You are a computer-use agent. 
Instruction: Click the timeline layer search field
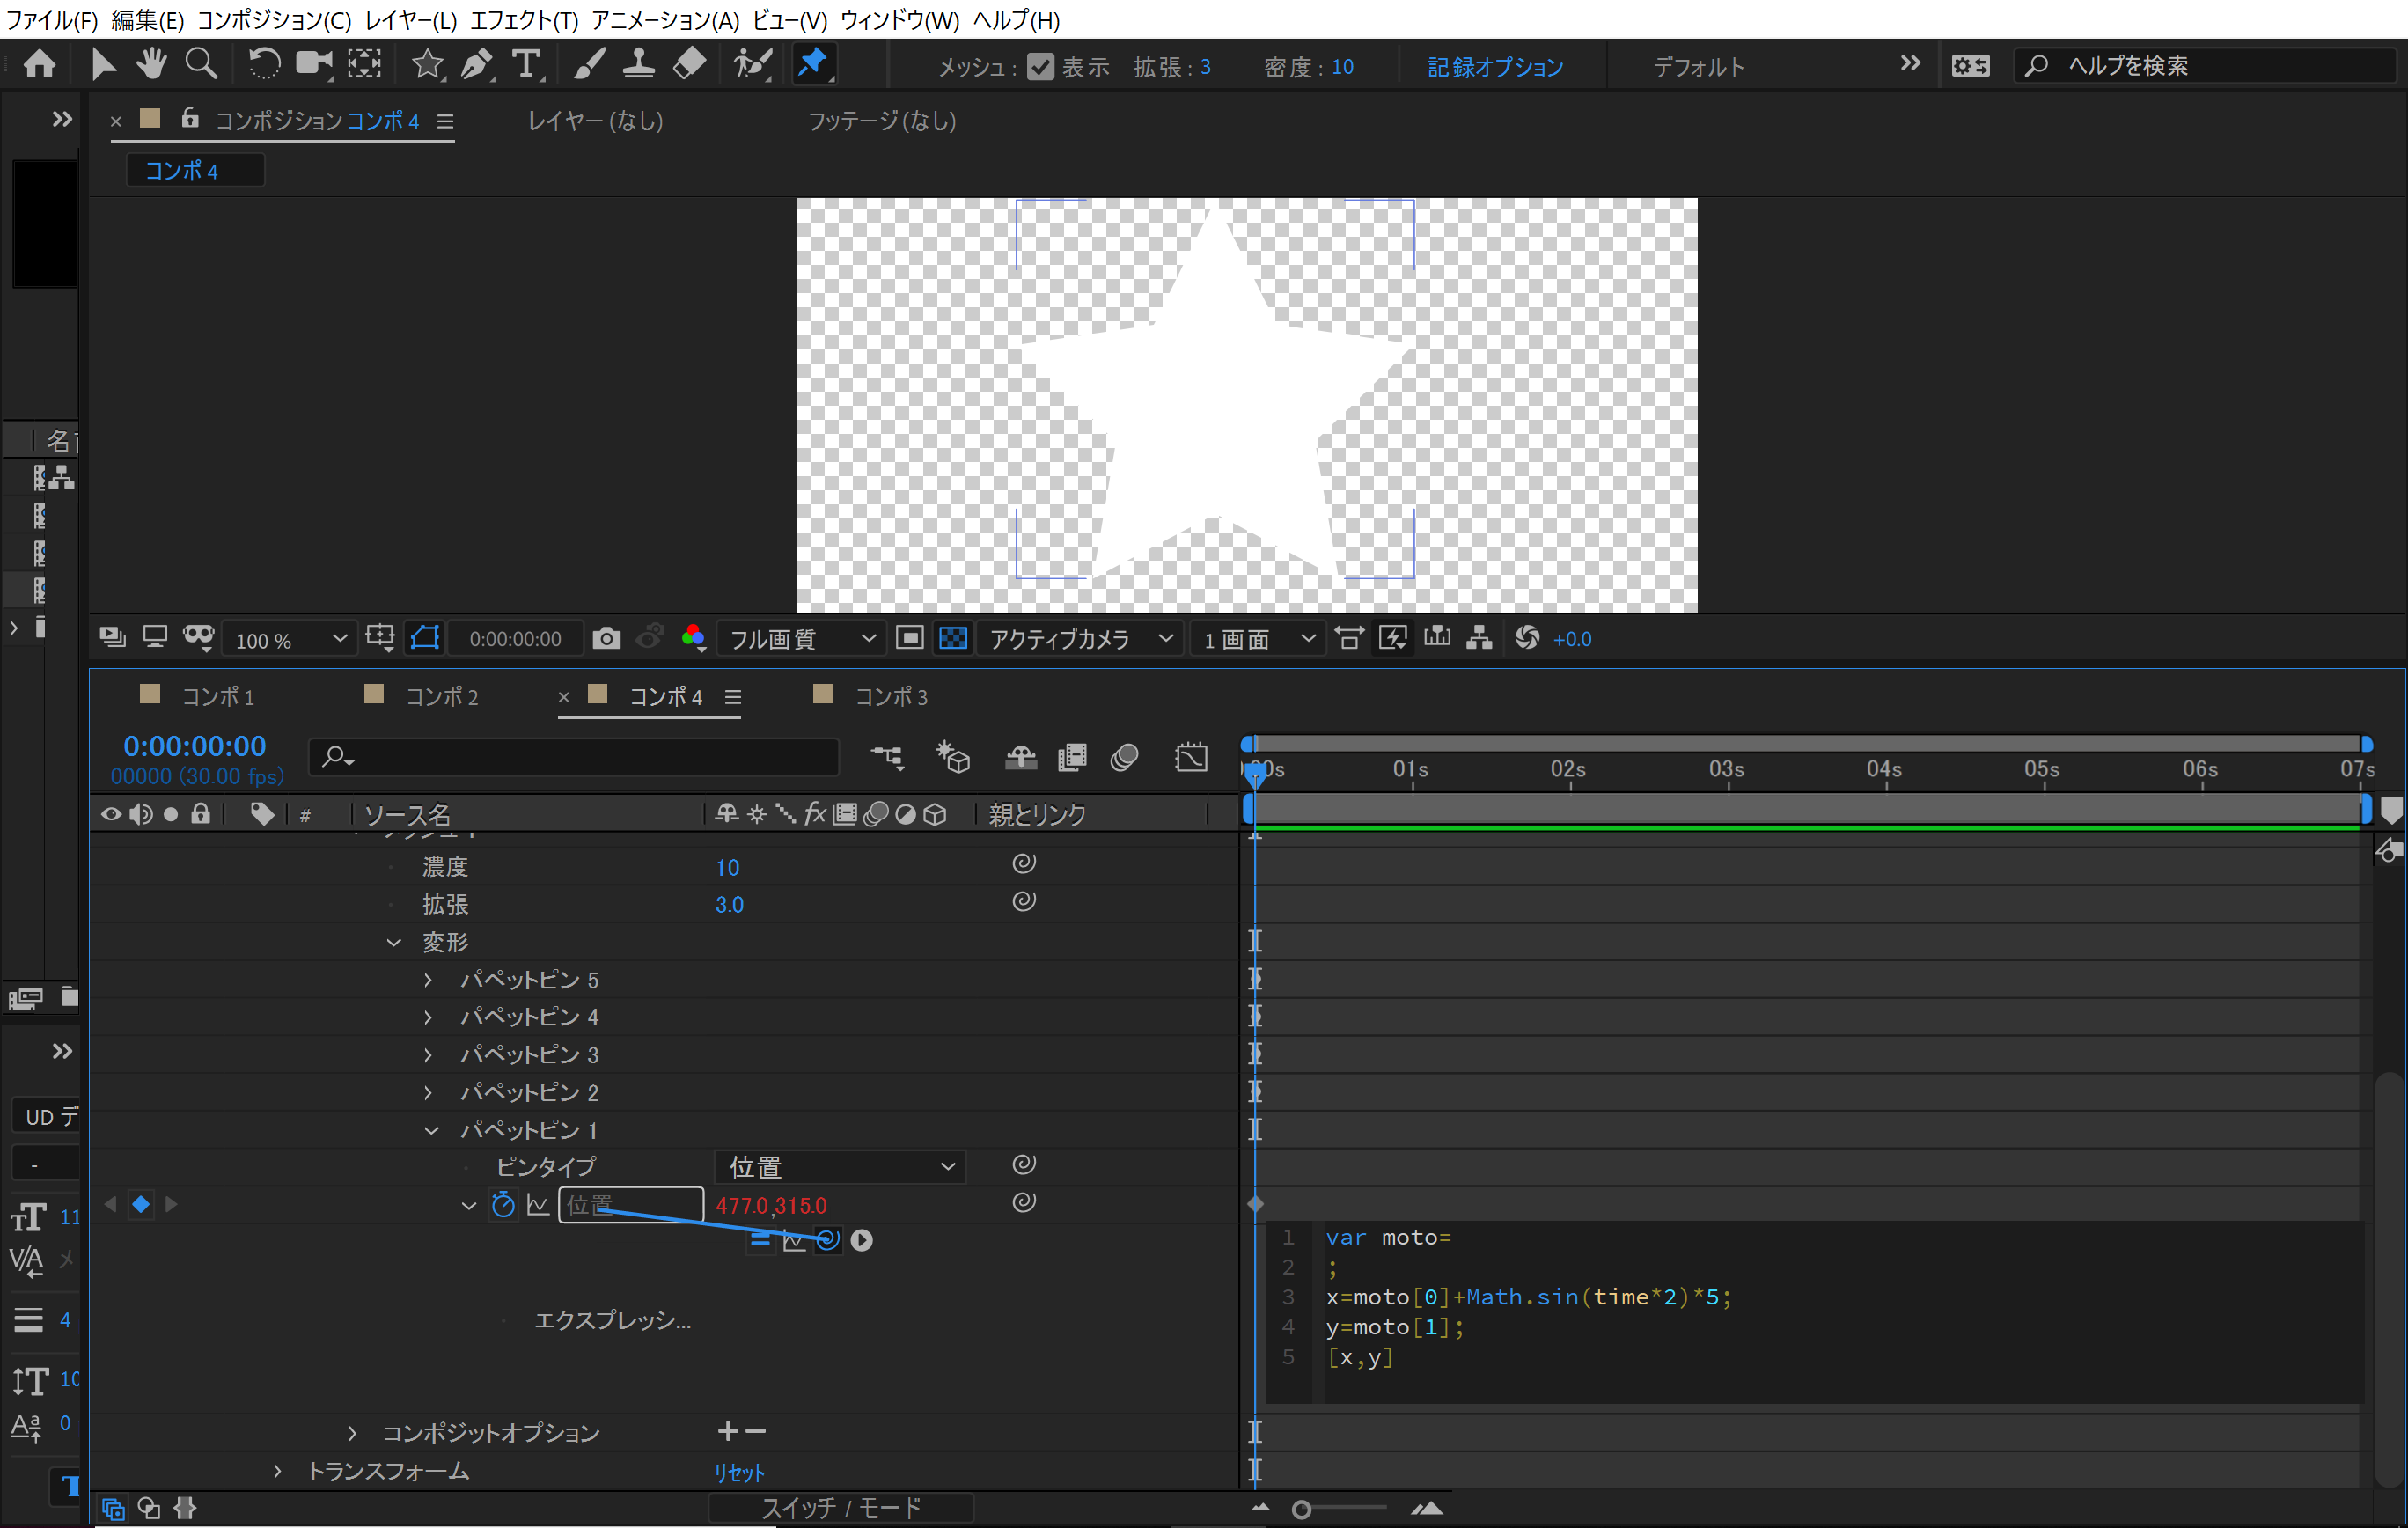tap(573, 757)
